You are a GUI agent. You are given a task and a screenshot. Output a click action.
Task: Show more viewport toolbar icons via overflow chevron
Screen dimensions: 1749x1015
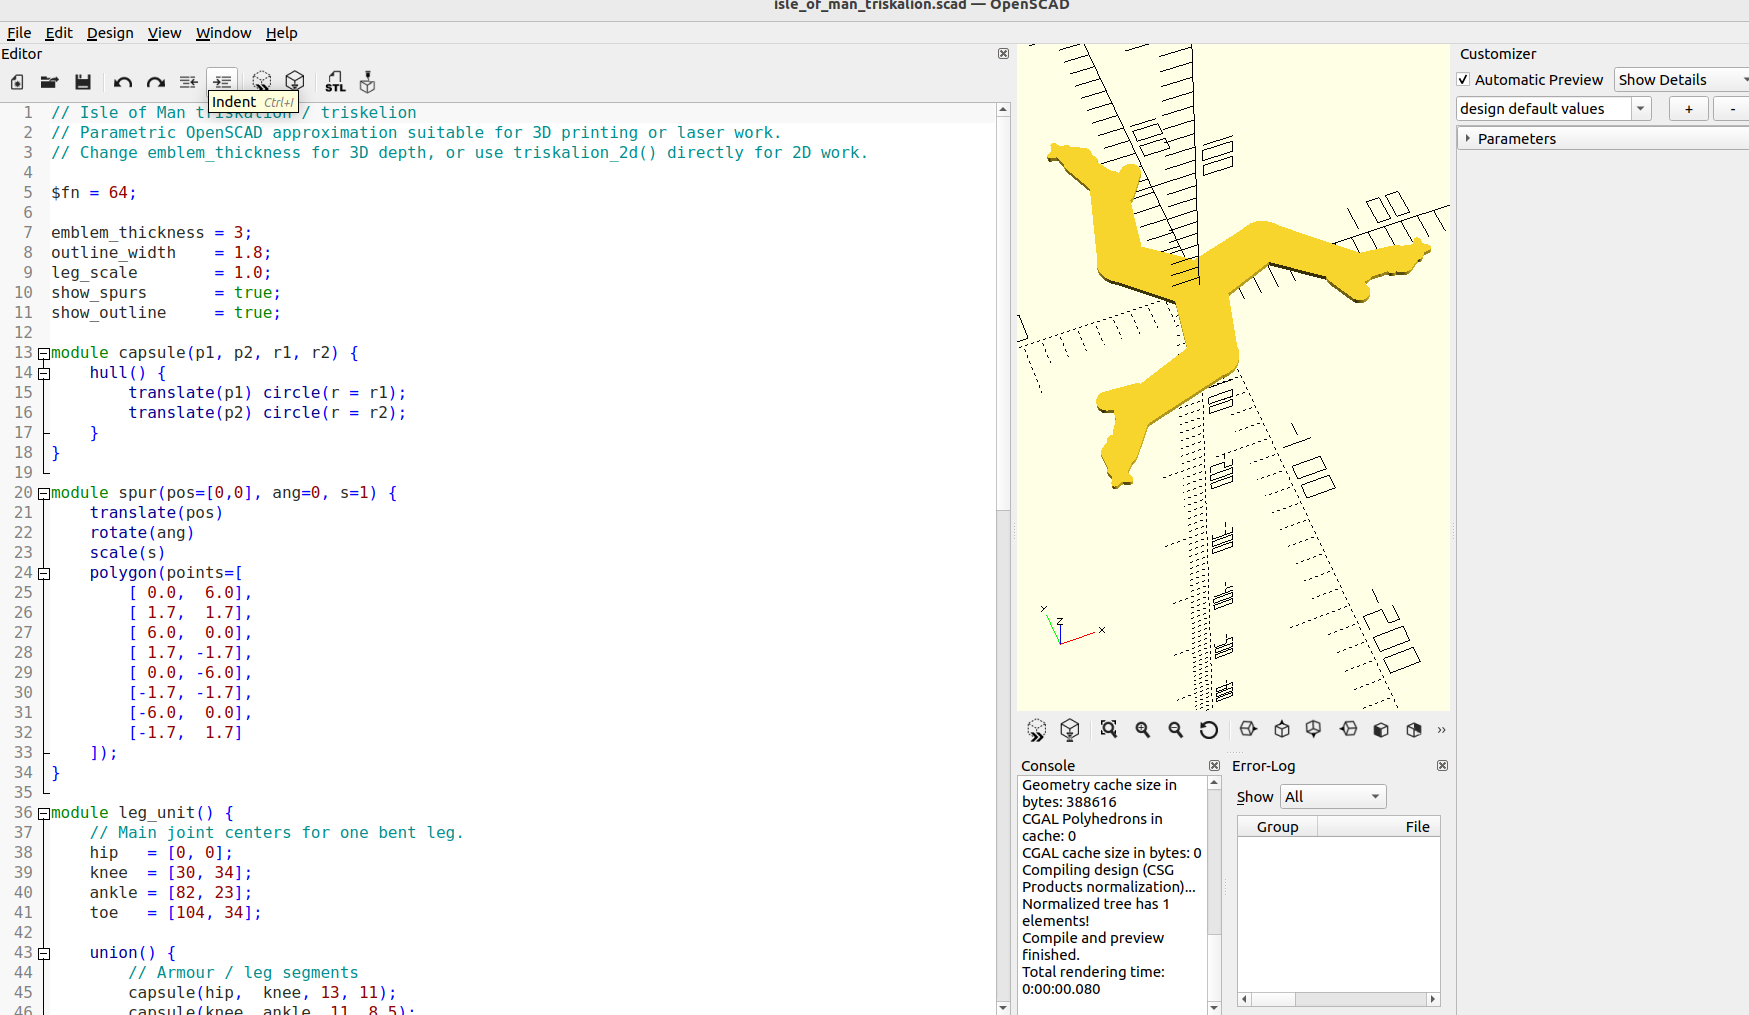[1441, 730]
